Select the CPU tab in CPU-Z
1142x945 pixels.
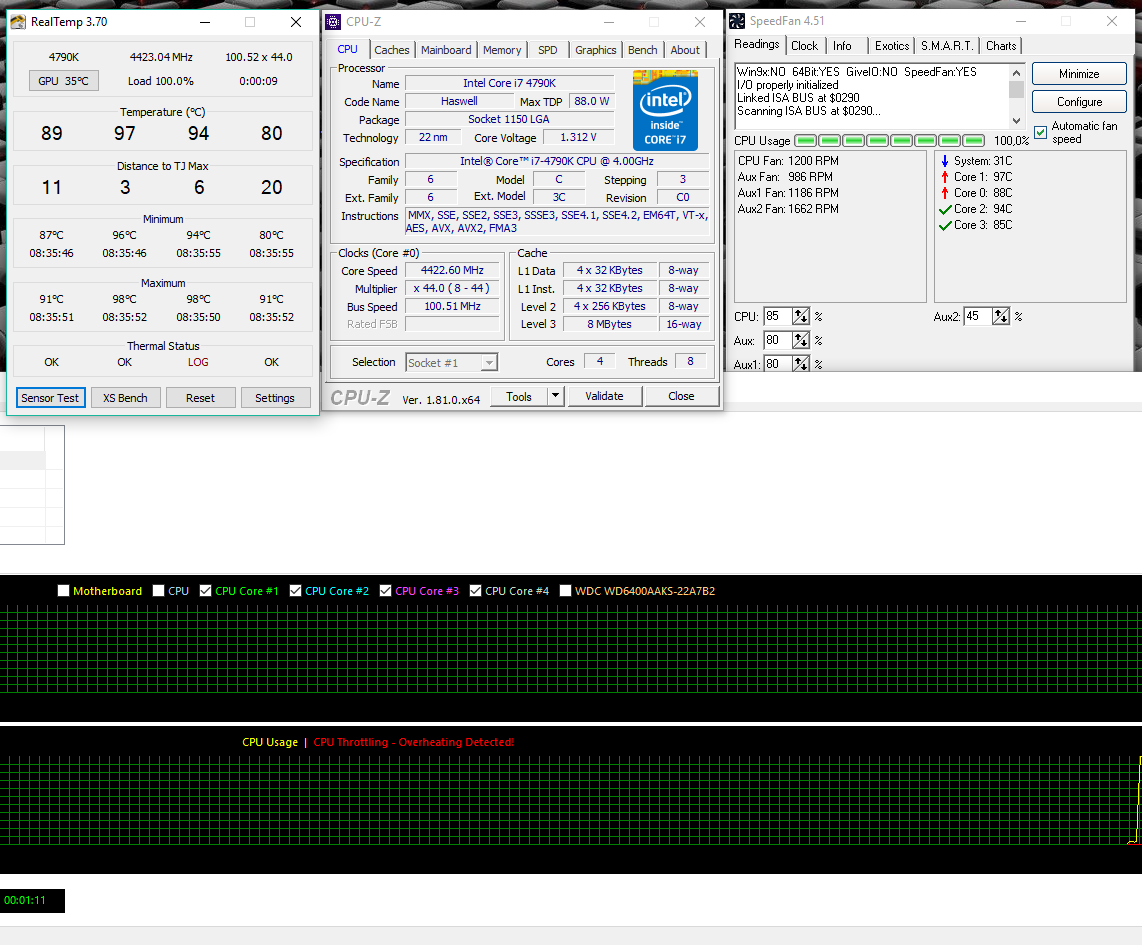[x=347, y=49]
